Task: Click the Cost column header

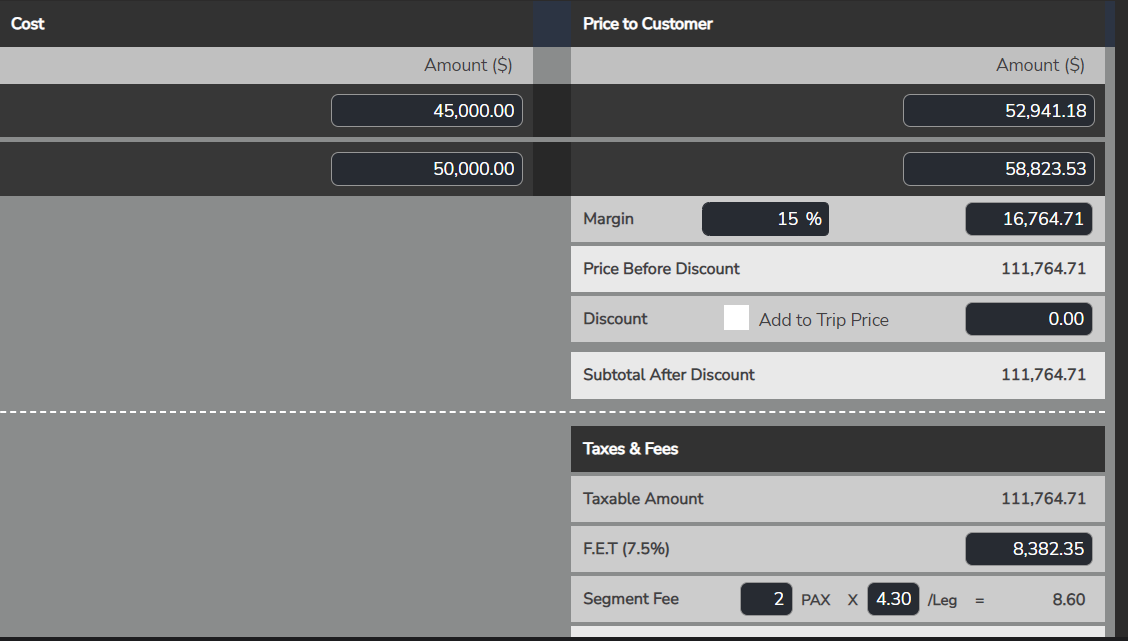Action: point(28,23)
